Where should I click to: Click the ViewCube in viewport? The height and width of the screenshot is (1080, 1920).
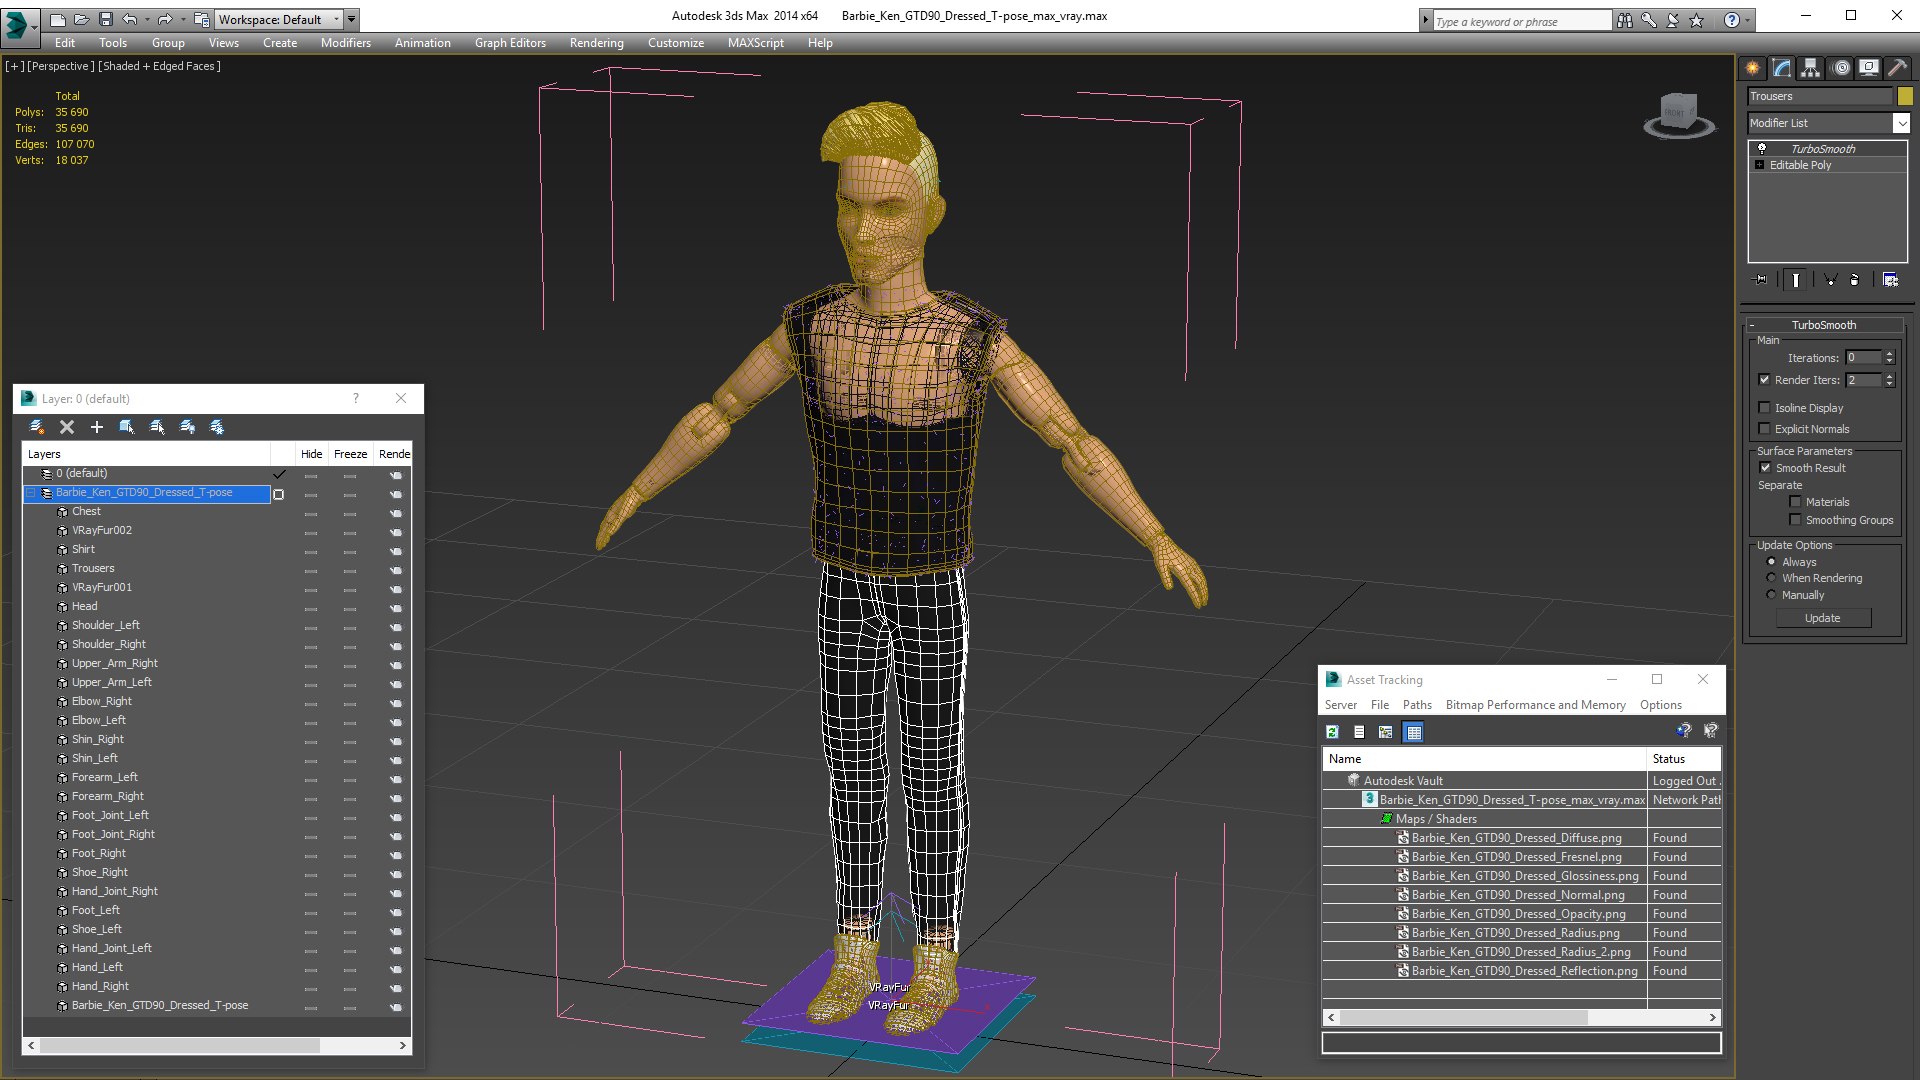(1679, 114)
